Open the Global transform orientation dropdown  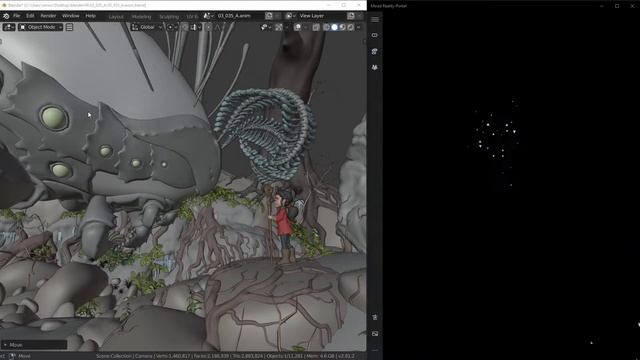pos(147,27)
